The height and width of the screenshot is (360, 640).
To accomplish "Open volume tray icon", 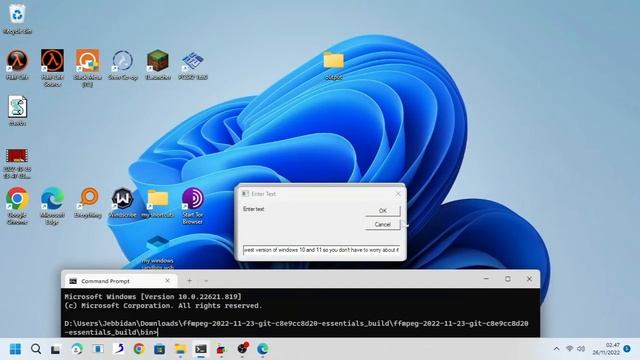I will (581, 349).
